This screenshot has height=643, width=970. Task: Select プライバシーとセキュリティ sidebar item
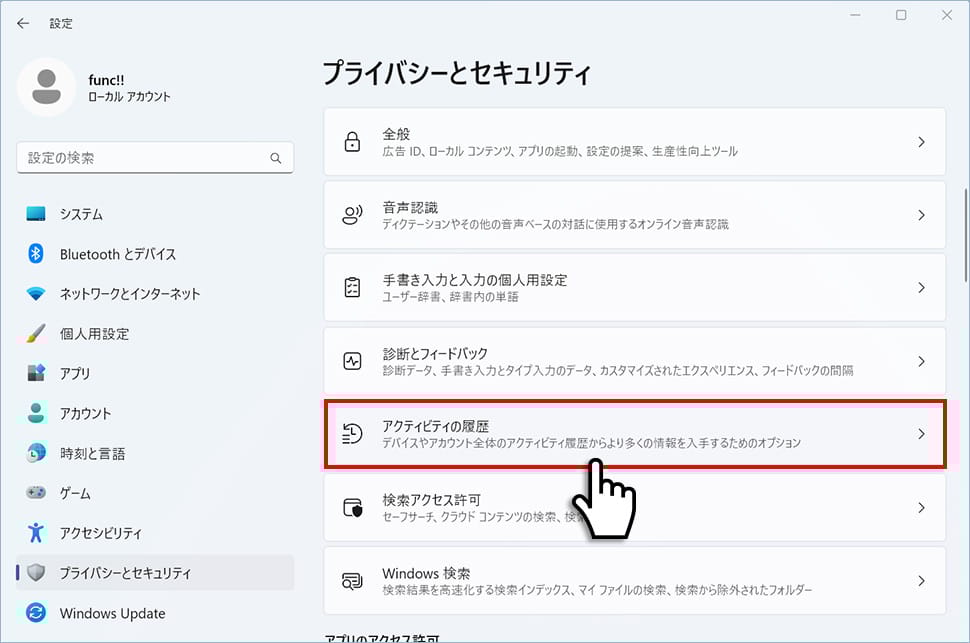click(155, 572)
